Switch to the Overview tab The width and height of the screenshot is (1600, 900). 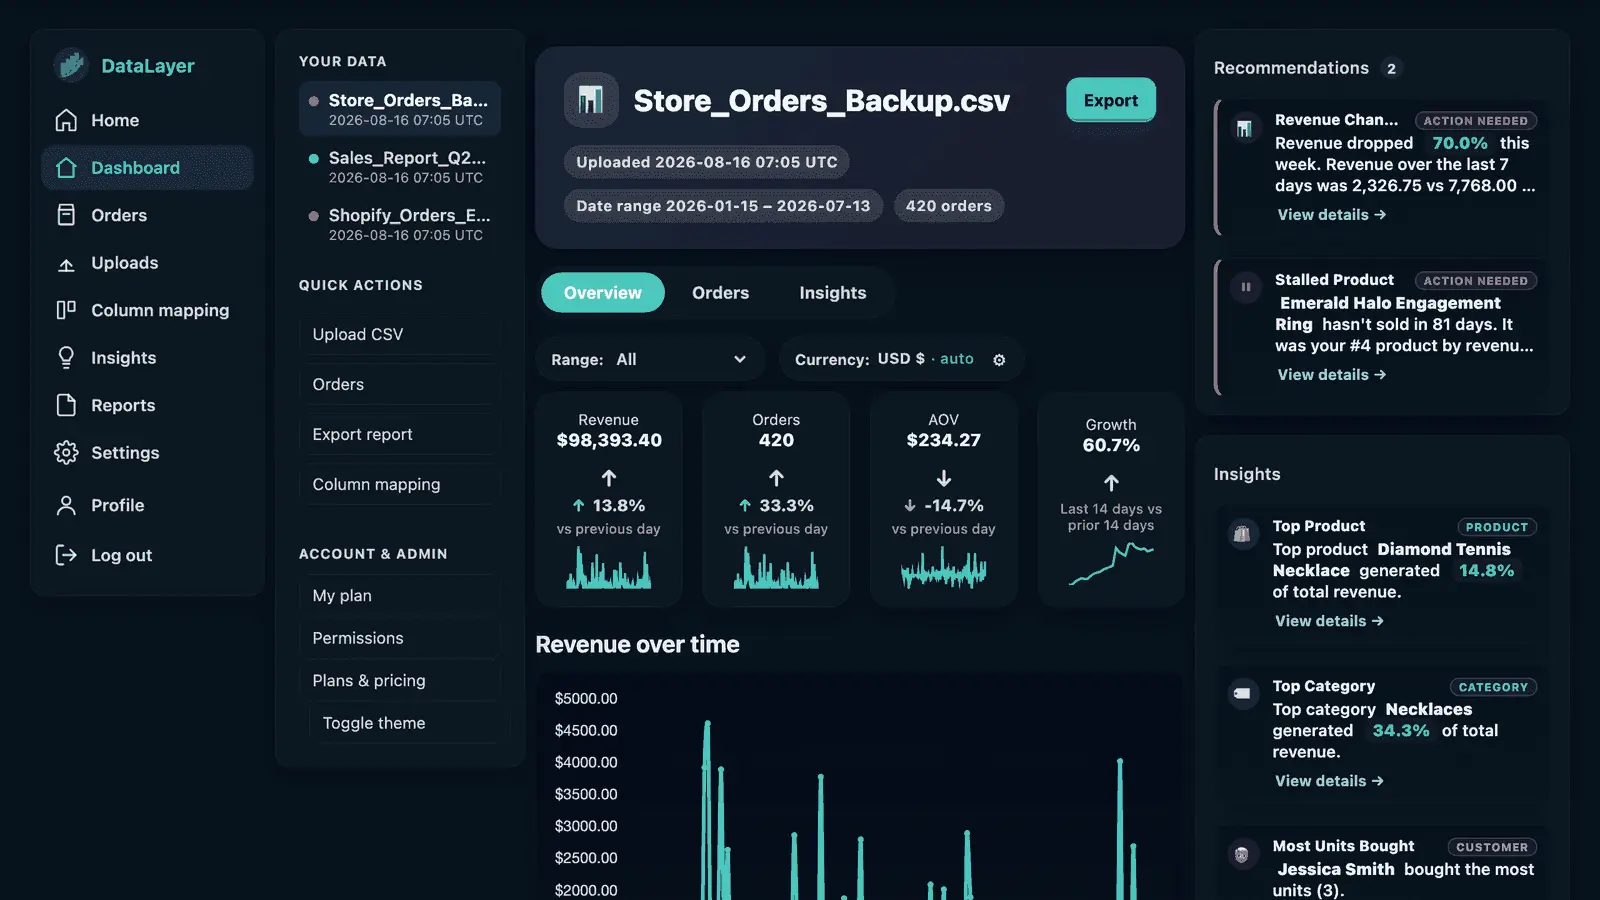point(603,293)
